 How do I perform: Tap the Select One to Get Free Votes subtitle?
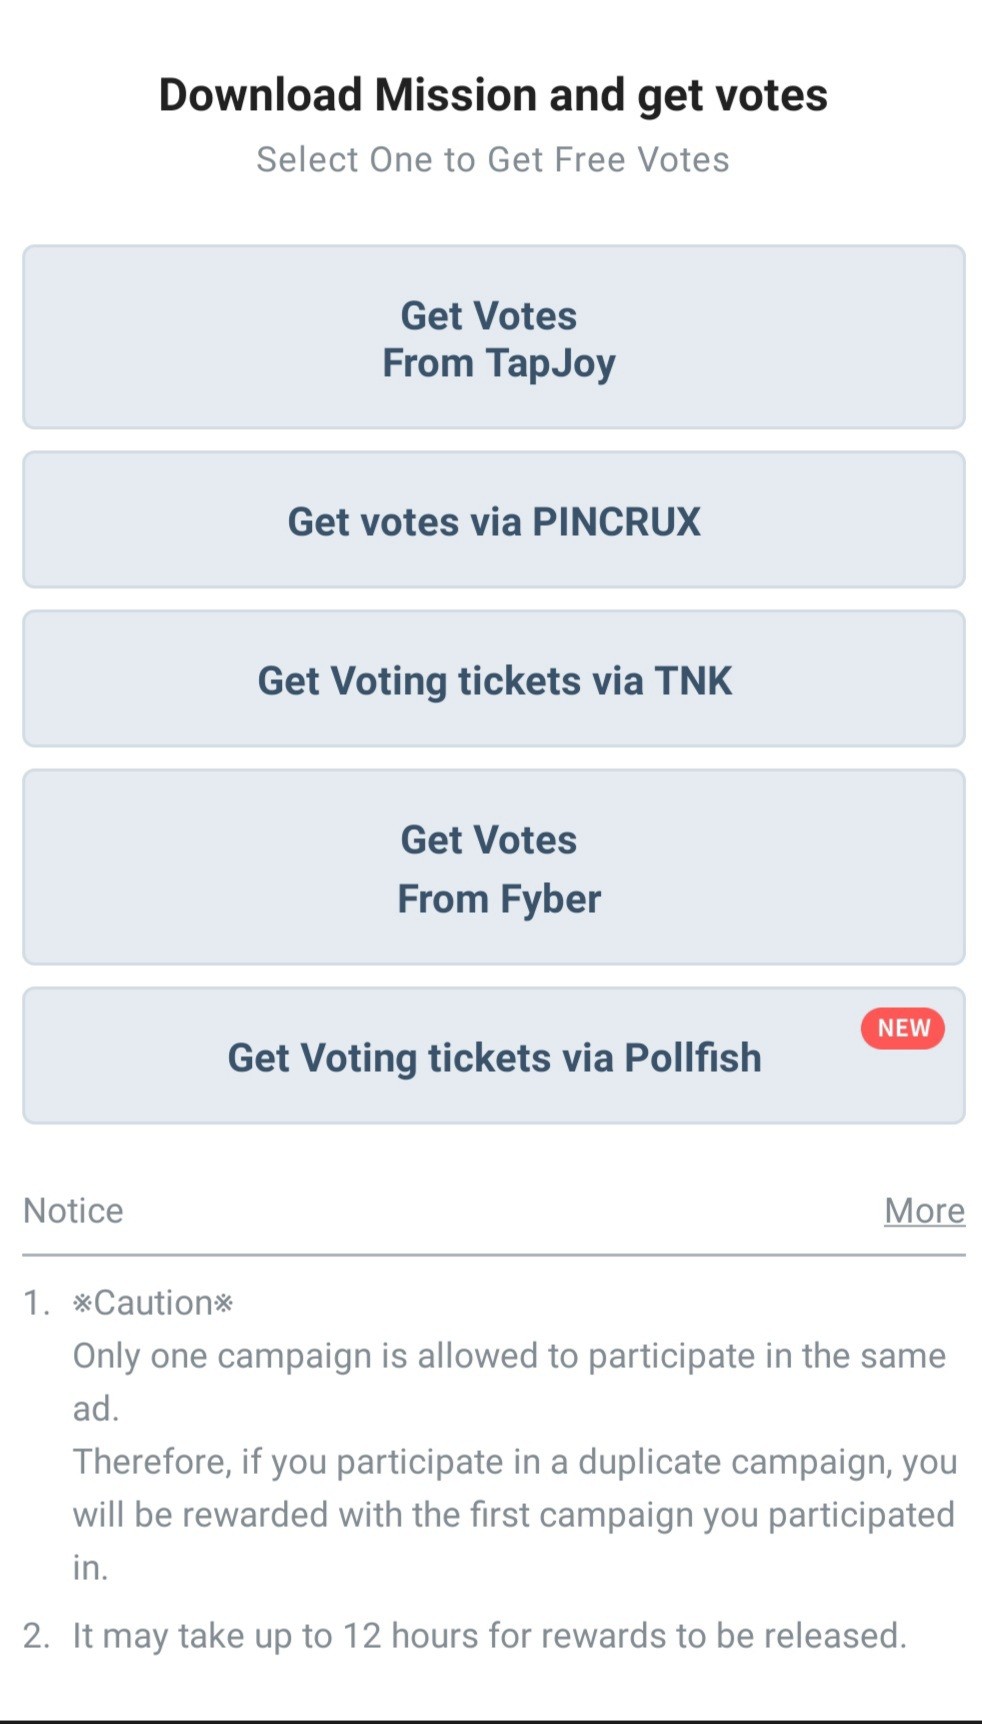click(x=493, y=160)
